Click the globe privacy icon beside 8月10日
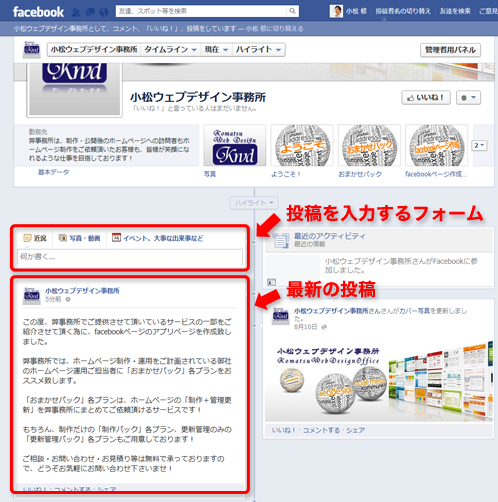Screen dimensions: 498x502 324,327
